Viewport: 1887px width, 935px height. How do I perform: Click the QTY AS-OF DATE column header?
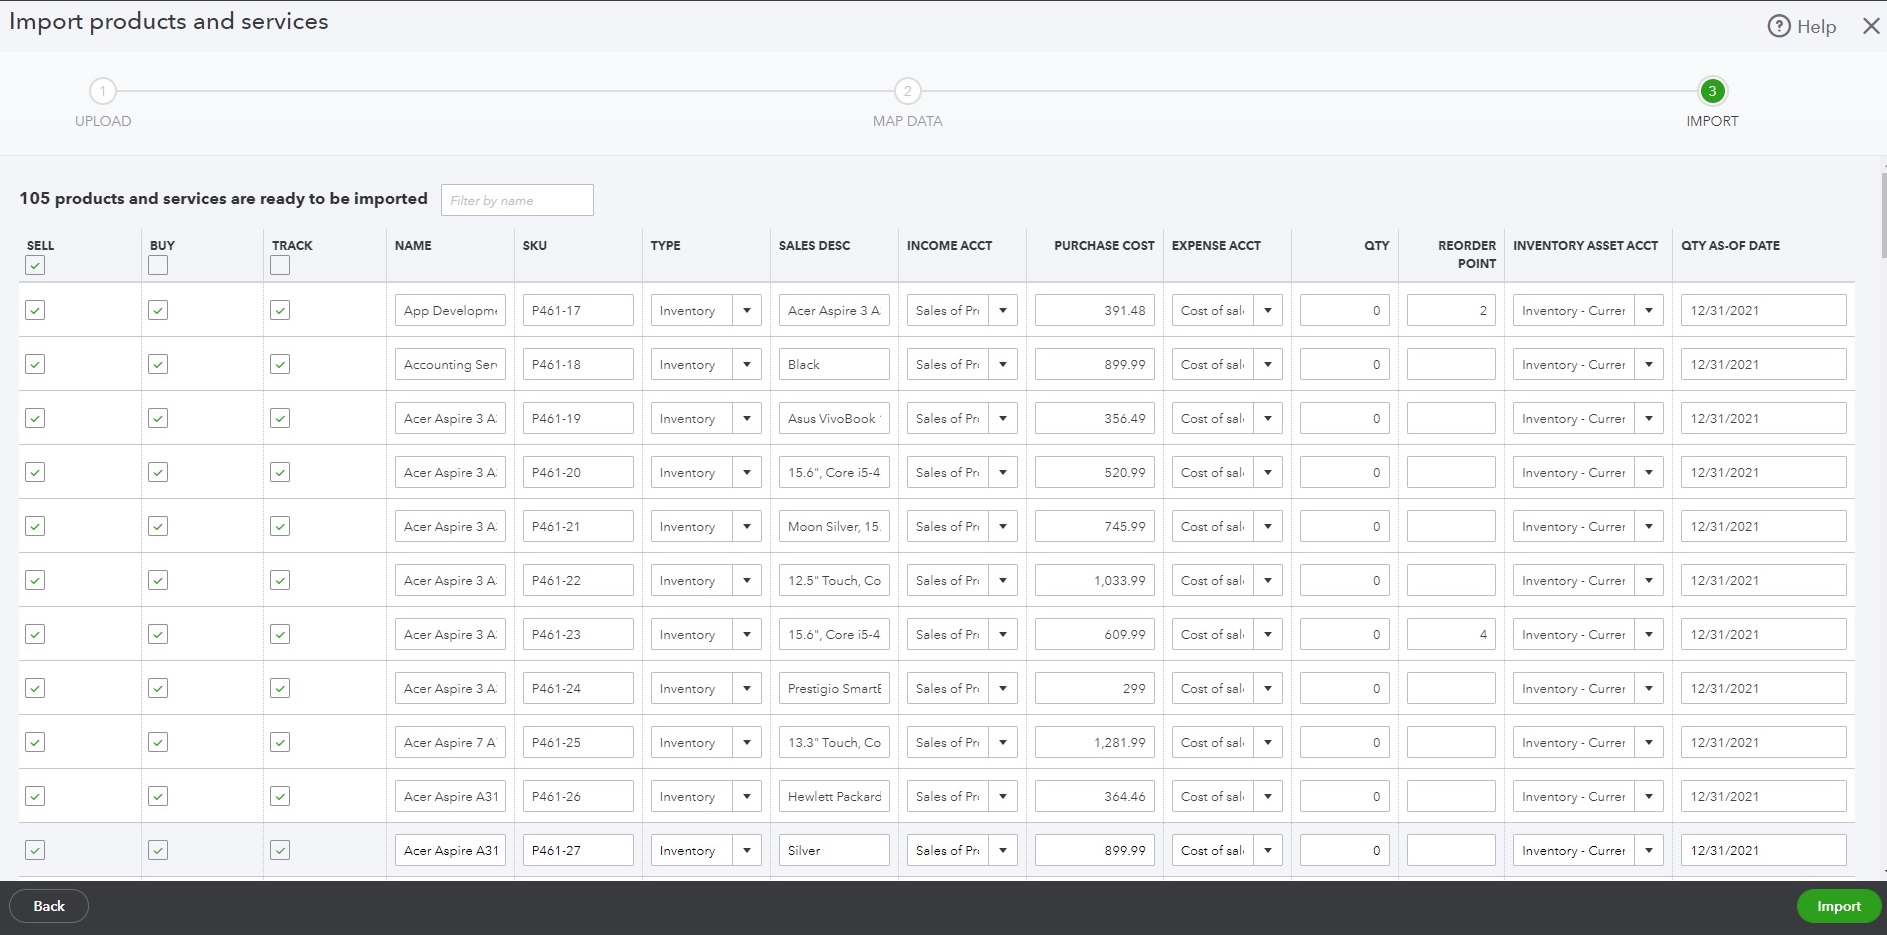(1730, 245)
